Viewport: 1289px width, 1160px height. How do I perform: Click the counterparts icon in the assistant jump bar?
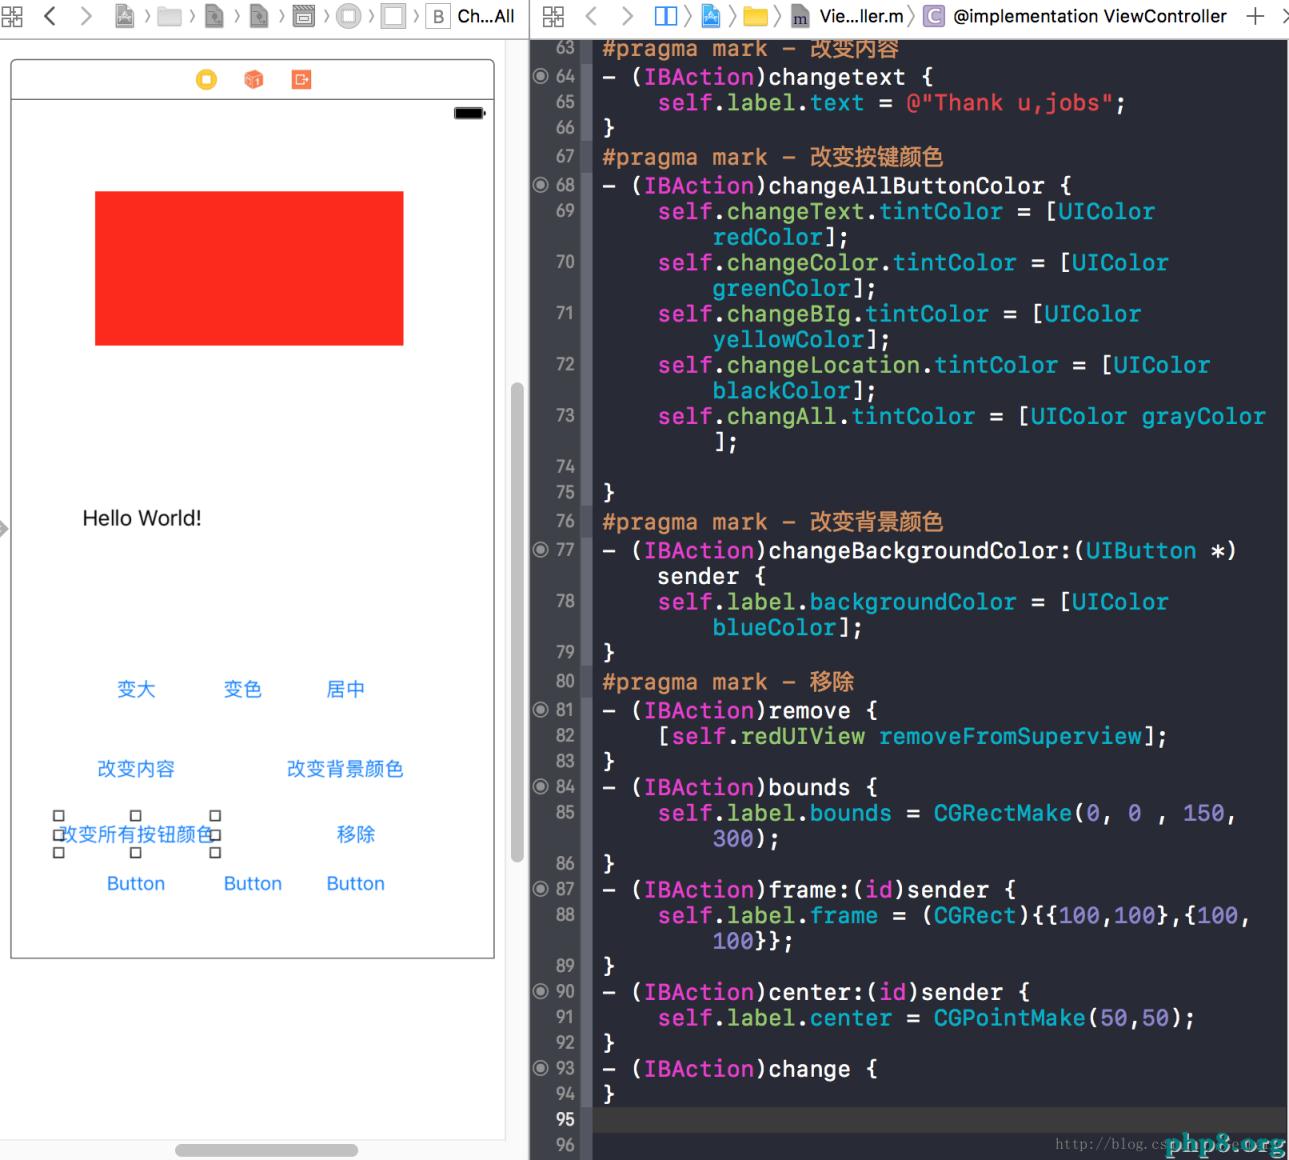pos(668,16)
